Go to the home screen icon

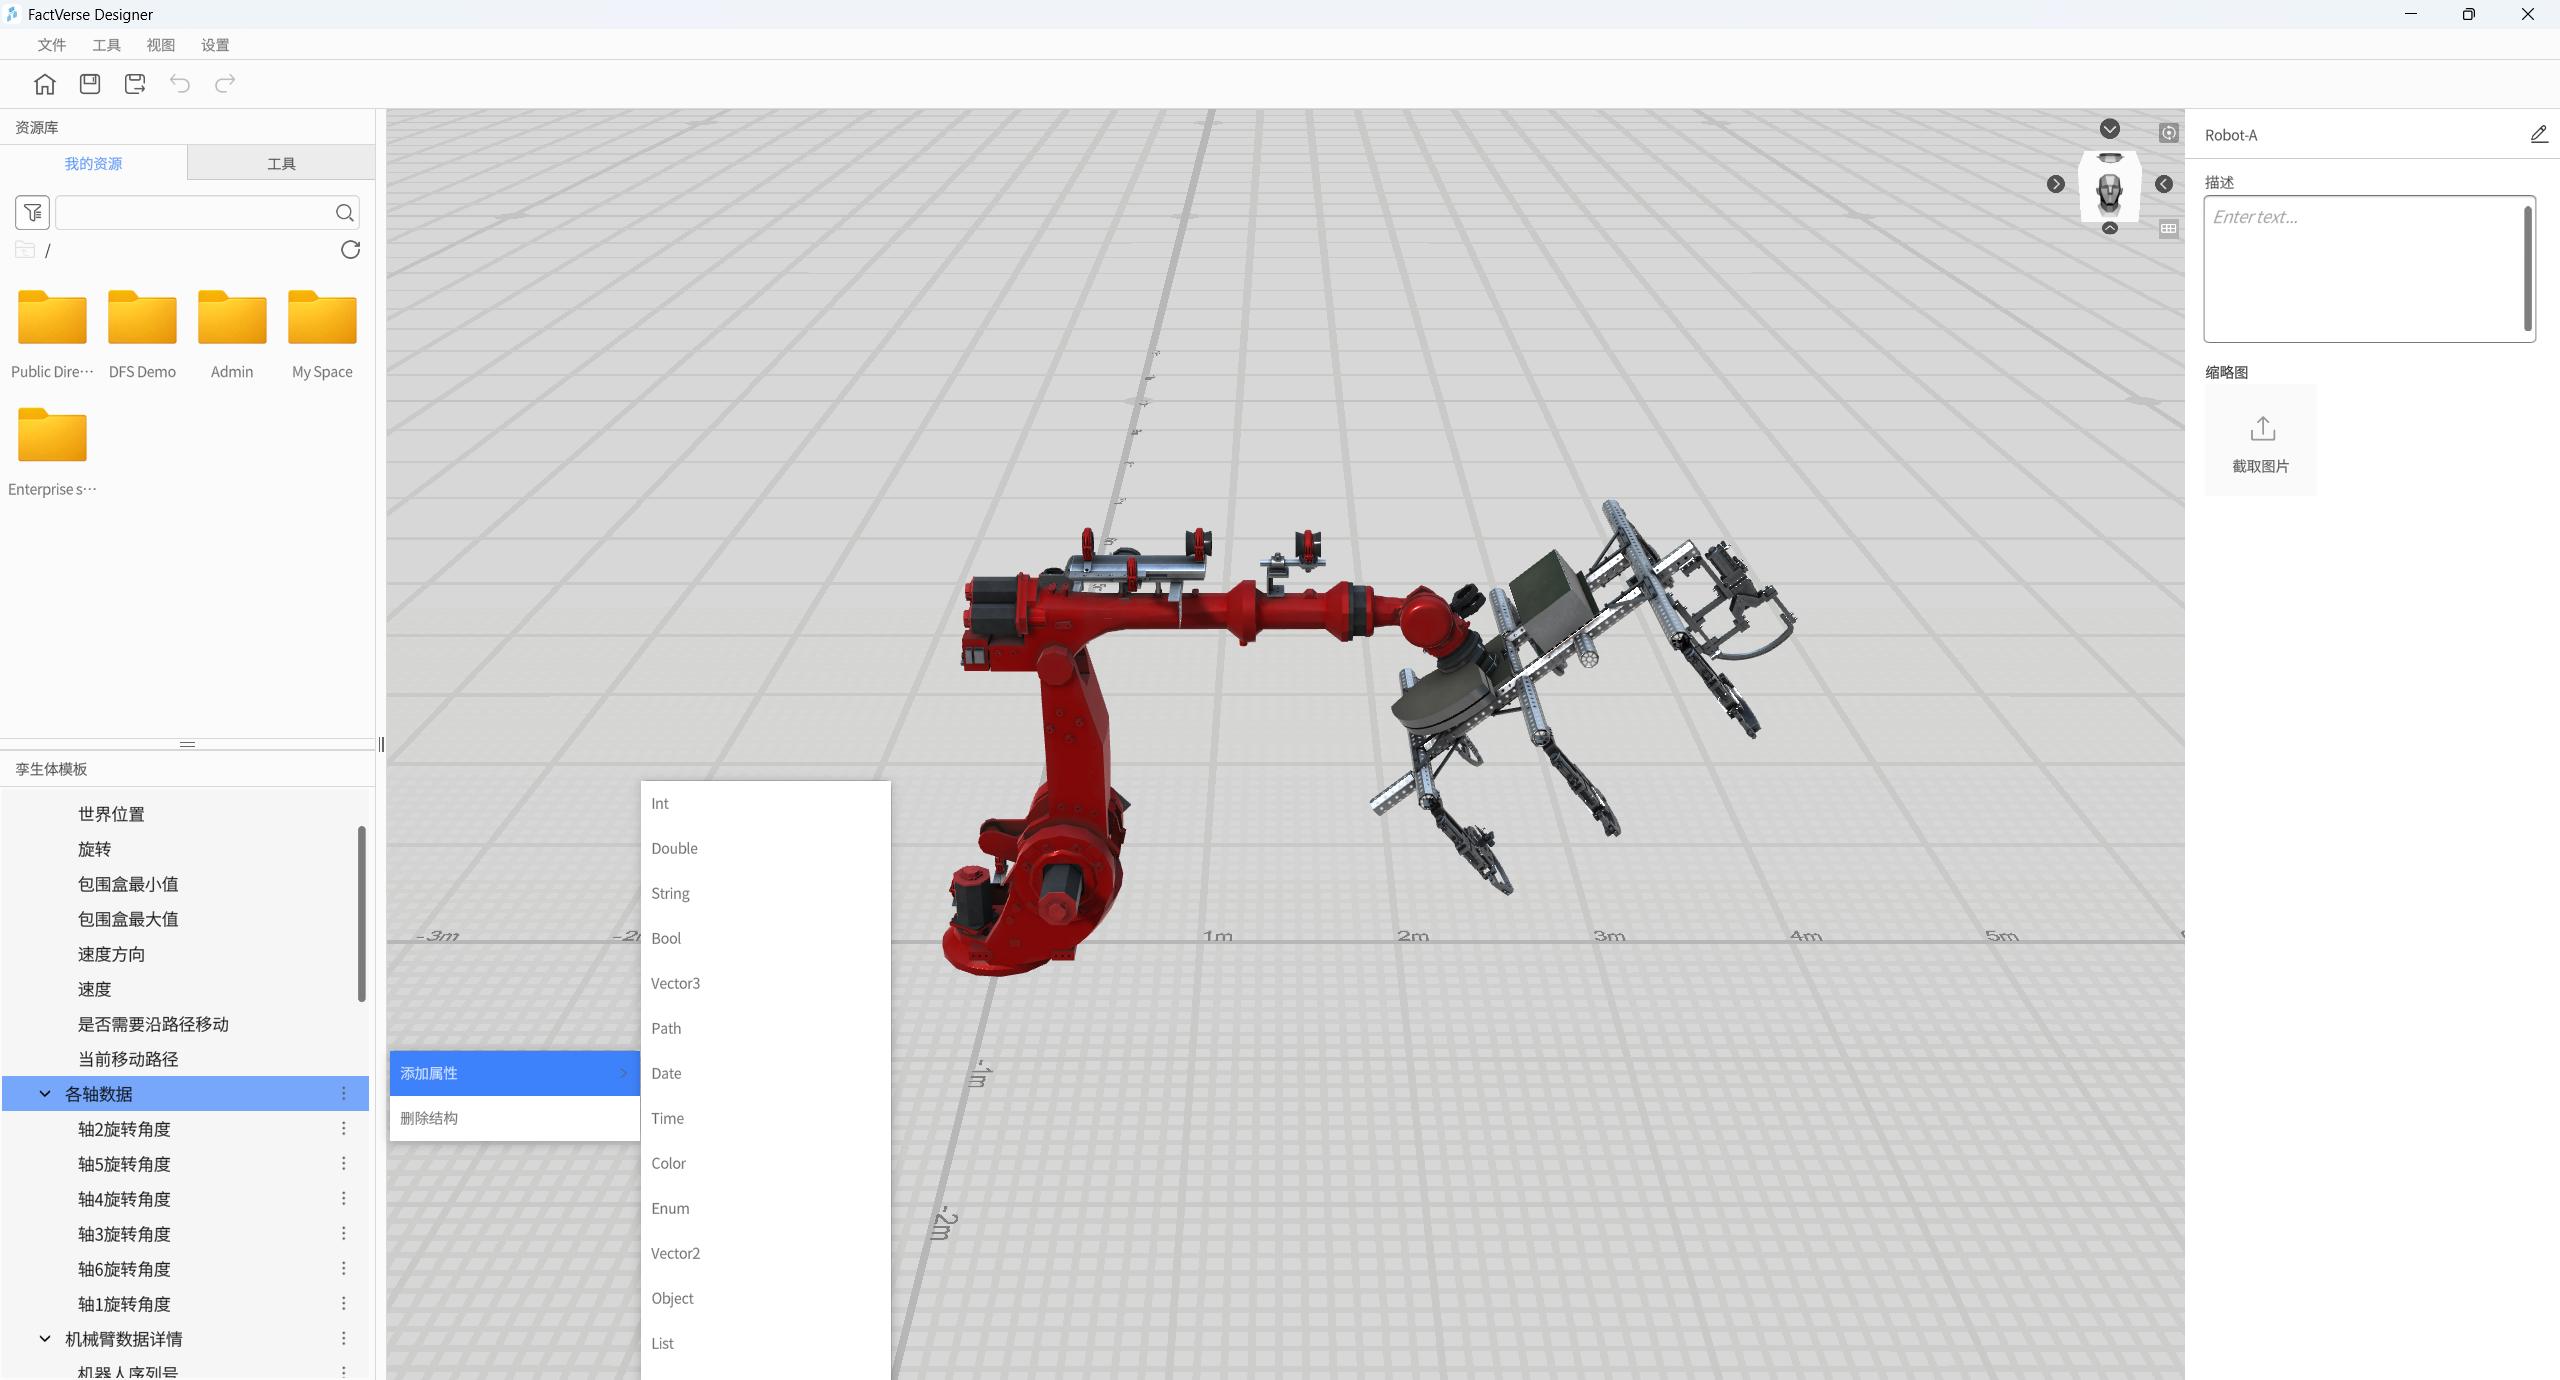pyautogui.click(x=45, y=84)
